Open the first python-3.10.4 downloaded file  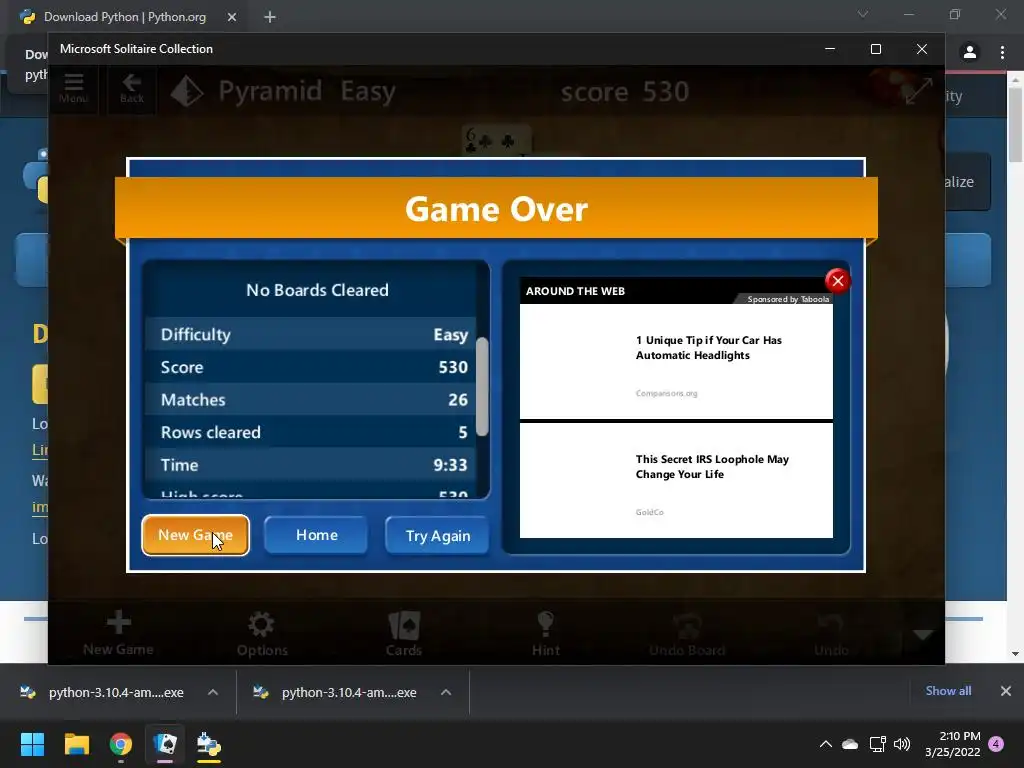pos(102,692)
